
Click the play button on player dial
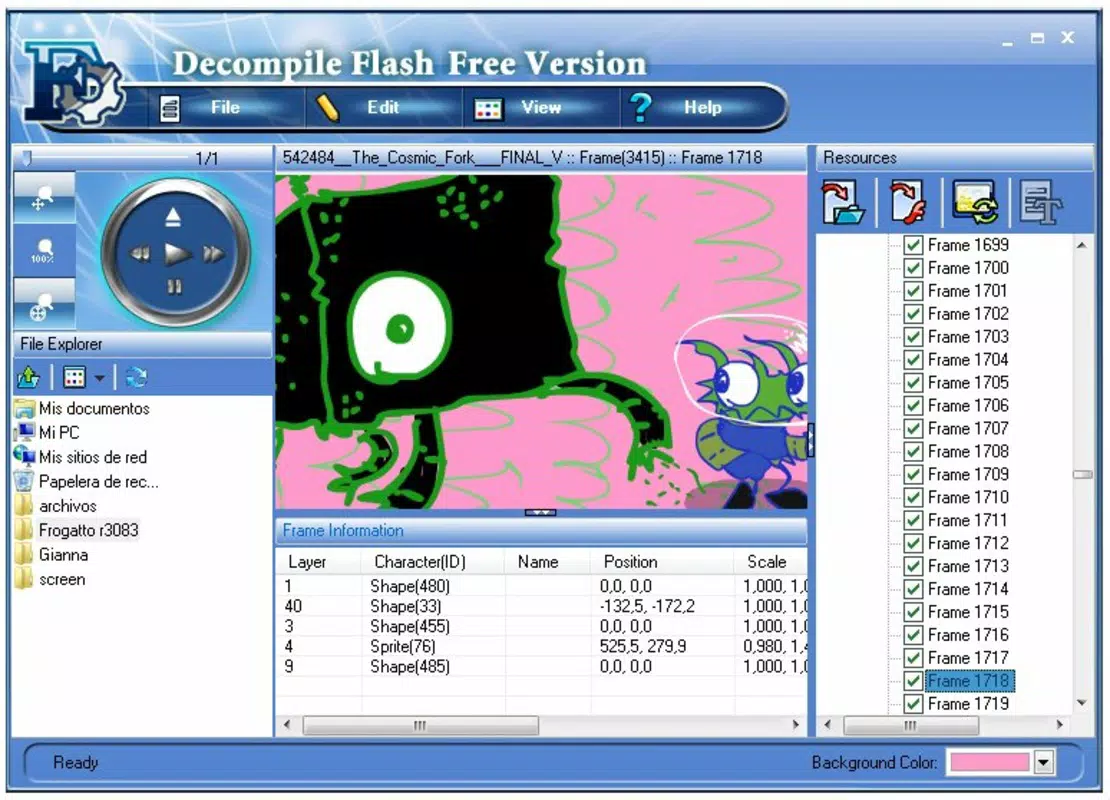[176, 253]
